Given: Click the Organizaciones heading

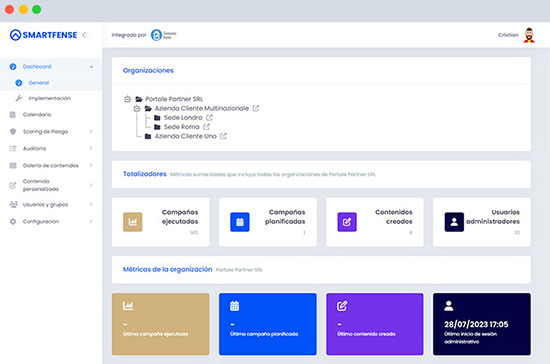Looking at the screenshot, I should 148,70.
